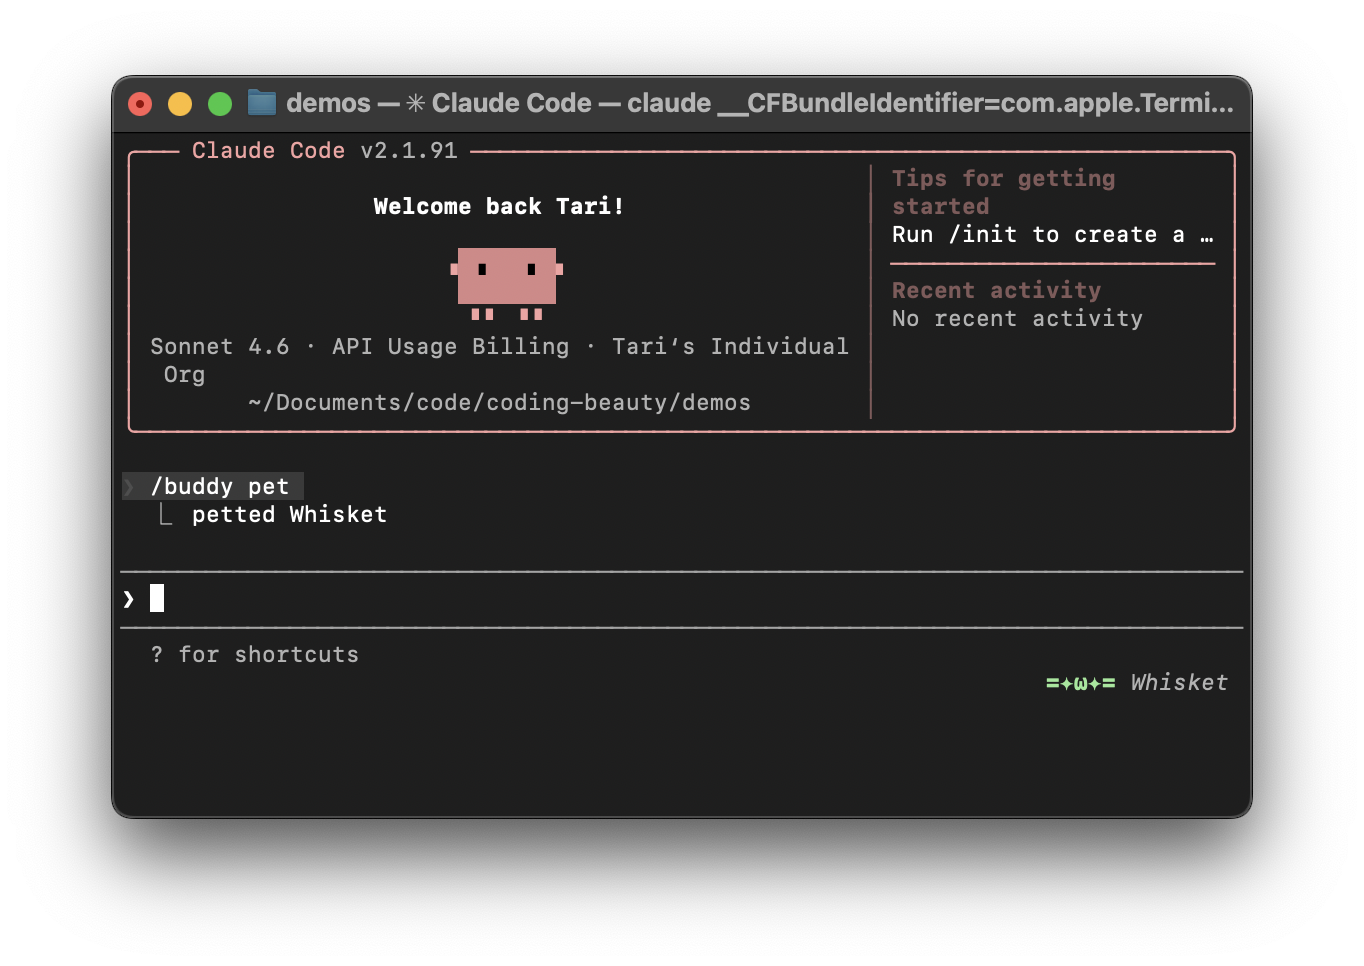Click the green zoom window button

[220, 104]
